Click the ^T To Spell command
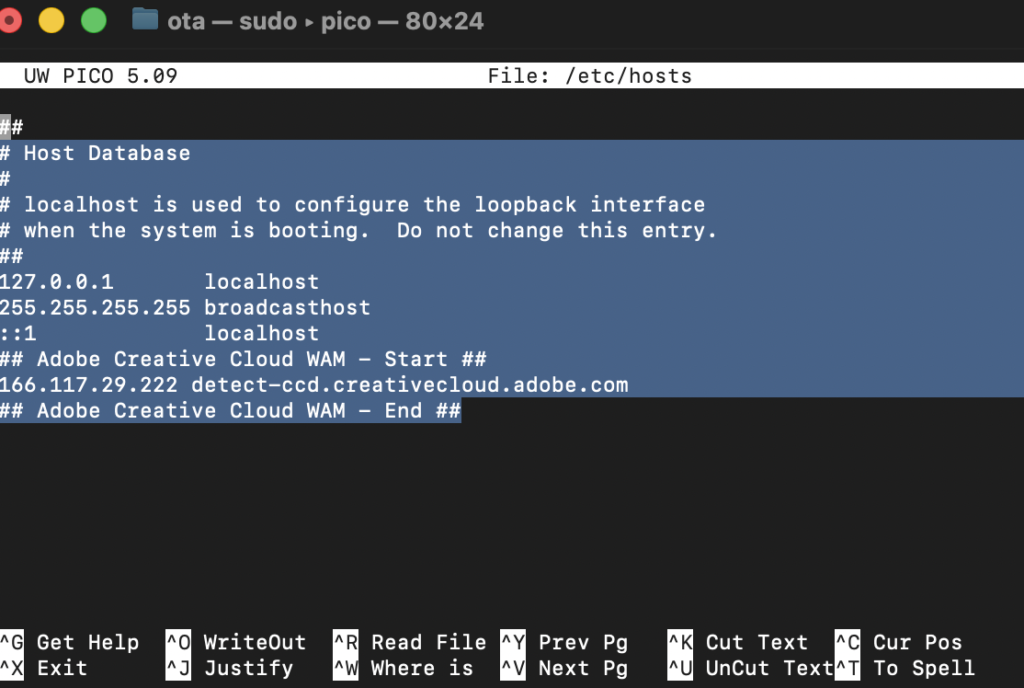This screenshot has height=688, width=1024. (x=905, y=668)
